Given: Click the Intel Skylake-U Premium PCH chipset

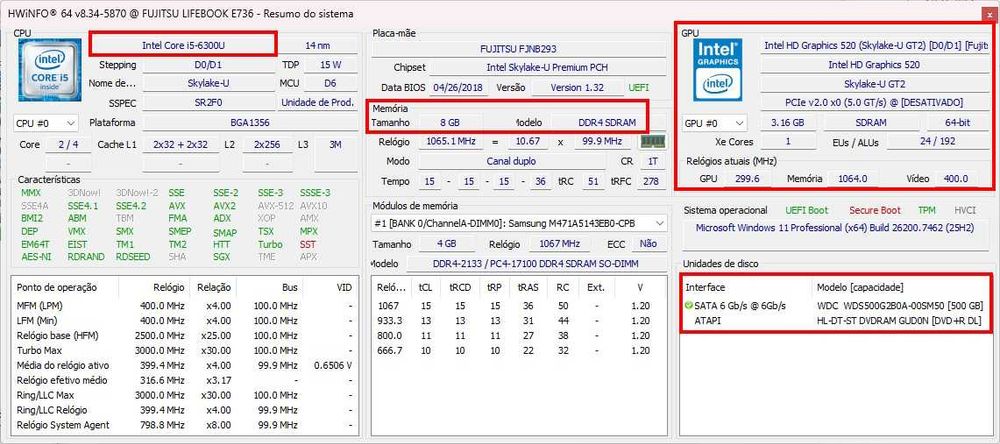Looking at the screenshot, I should (549, 68).
